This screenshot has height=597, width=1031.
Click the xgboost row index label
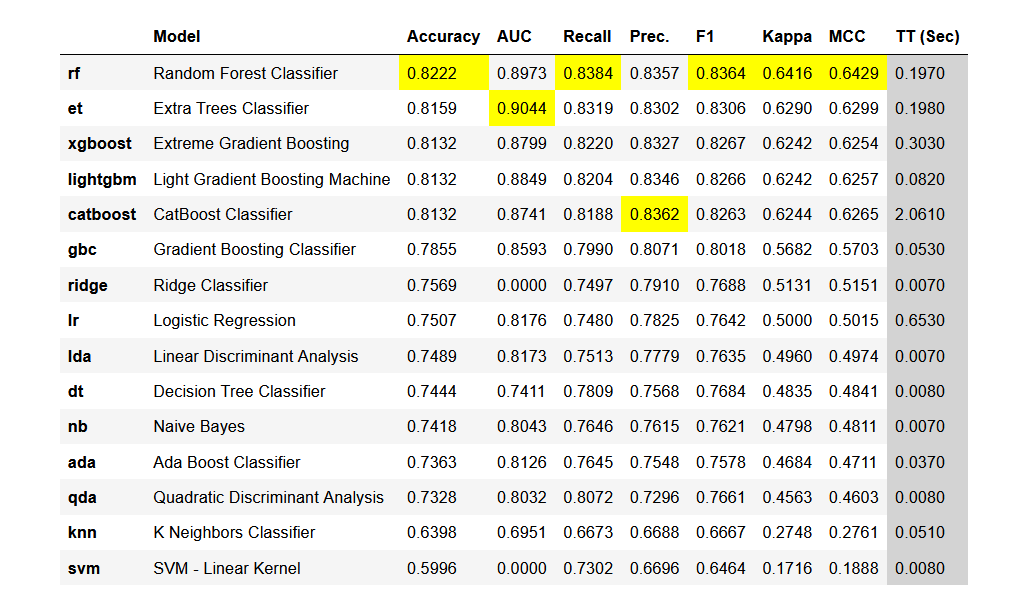tap(99, 144)
